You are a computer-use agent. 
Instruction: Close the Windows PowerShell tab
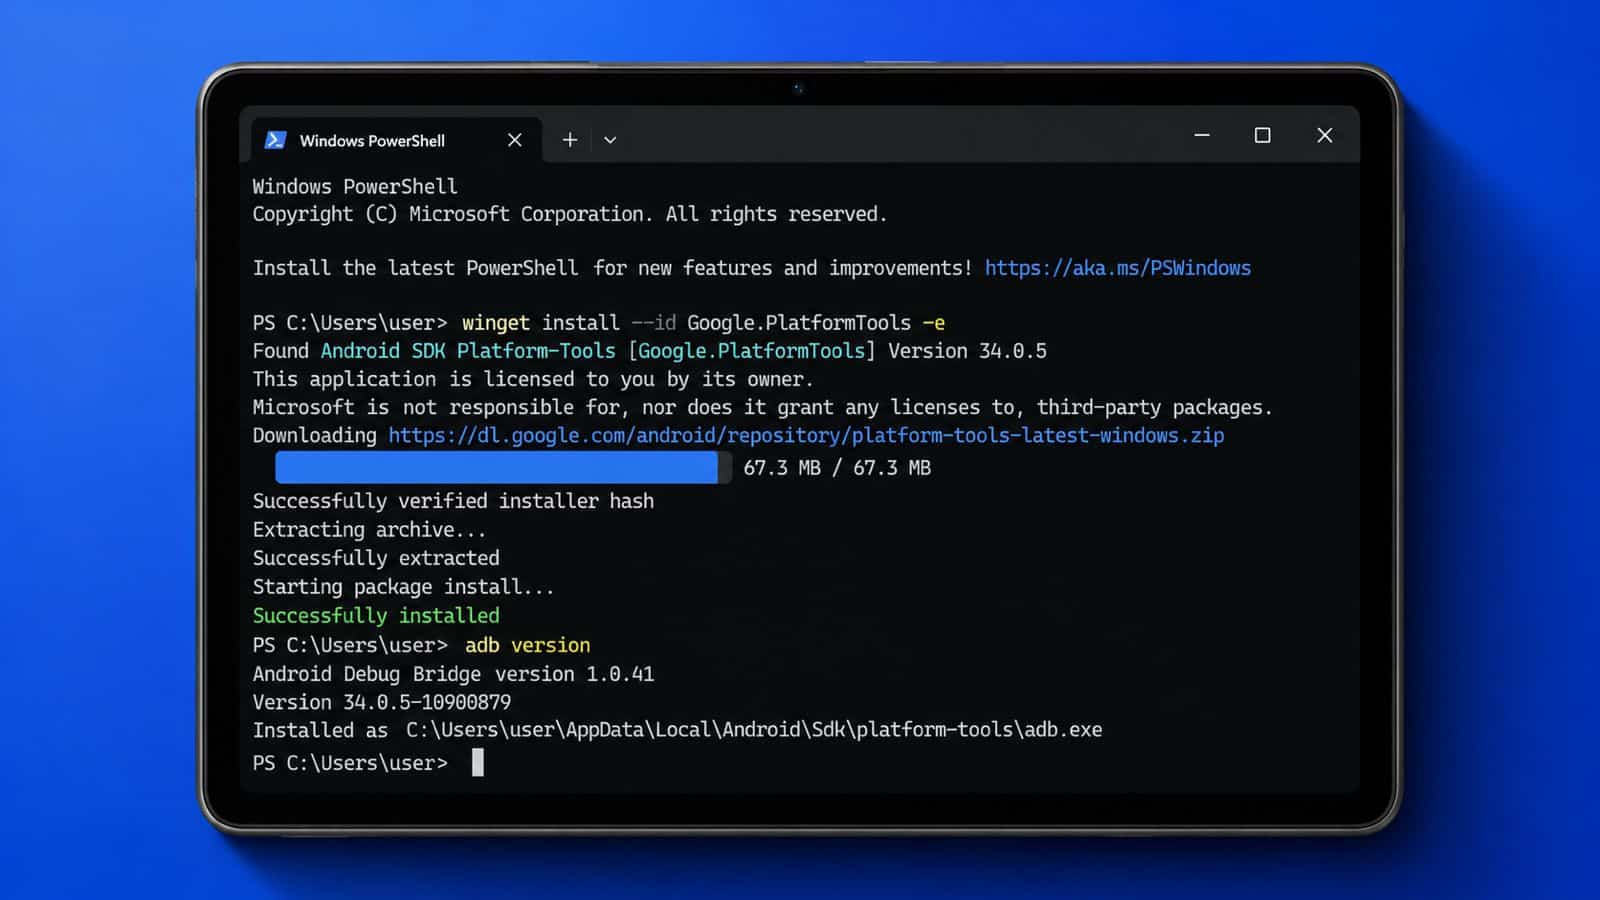tap(515, 140)
